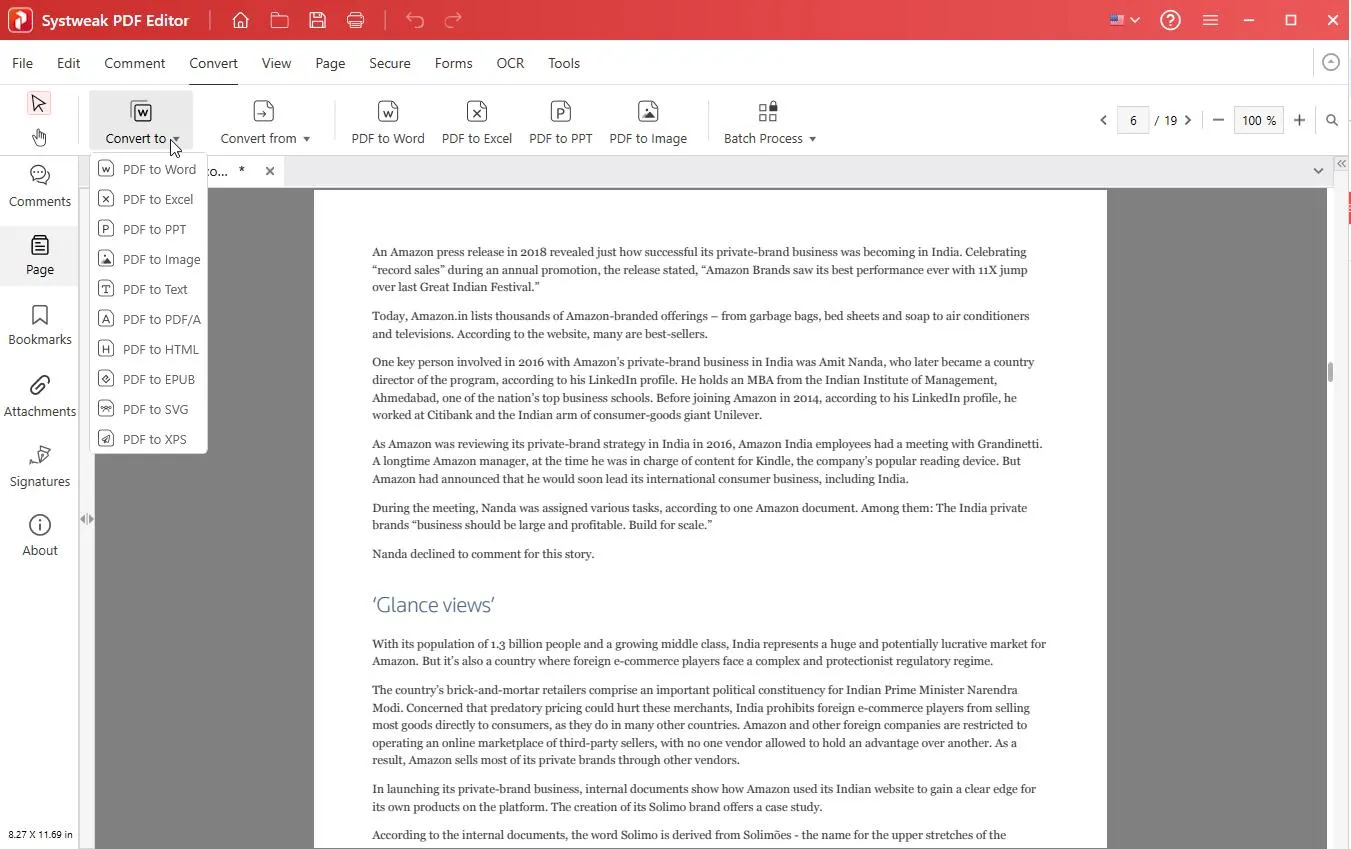Select the Hand pan tool
The image size is (1351, 849).
39,137
